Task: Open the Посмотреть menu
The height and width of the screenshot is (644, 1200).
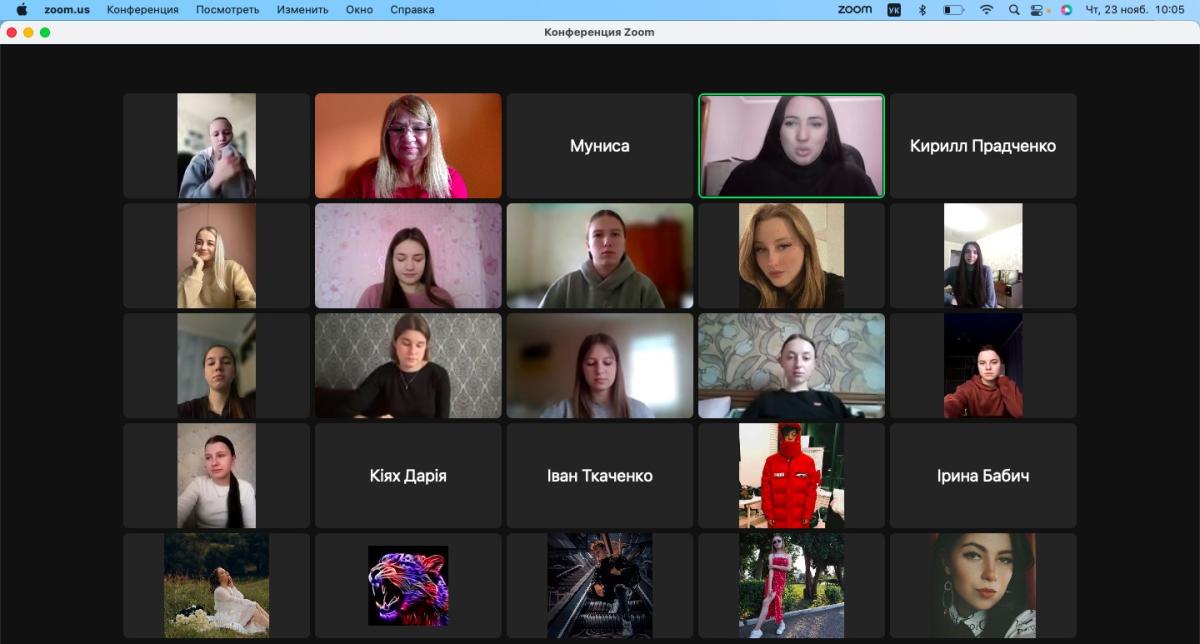Action: click(x=227, y=9)
